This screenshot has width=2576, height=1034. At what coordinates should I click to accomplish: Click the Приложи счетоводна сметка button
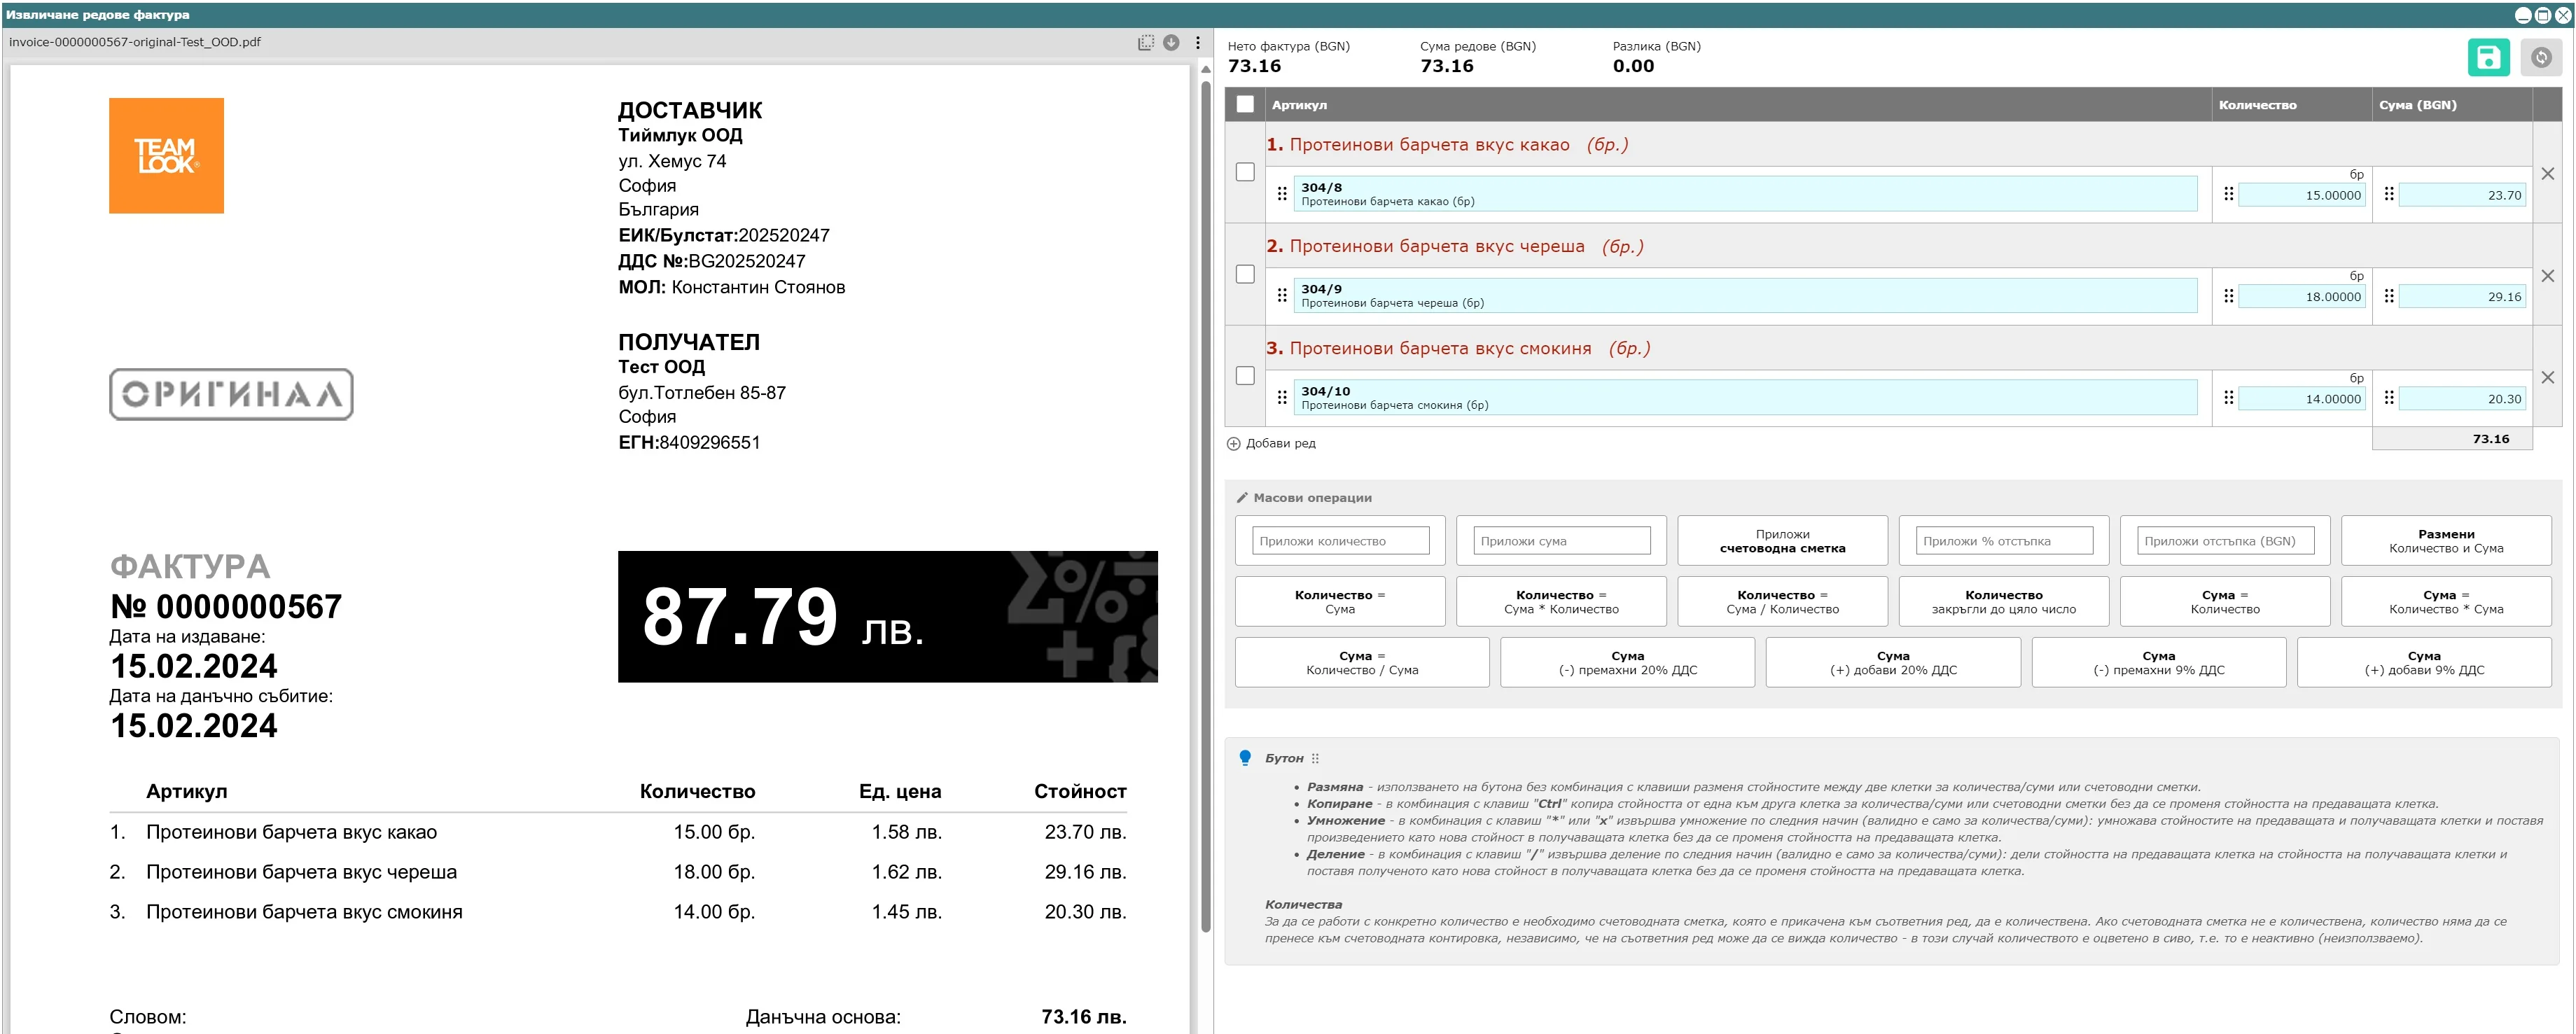1782,541
